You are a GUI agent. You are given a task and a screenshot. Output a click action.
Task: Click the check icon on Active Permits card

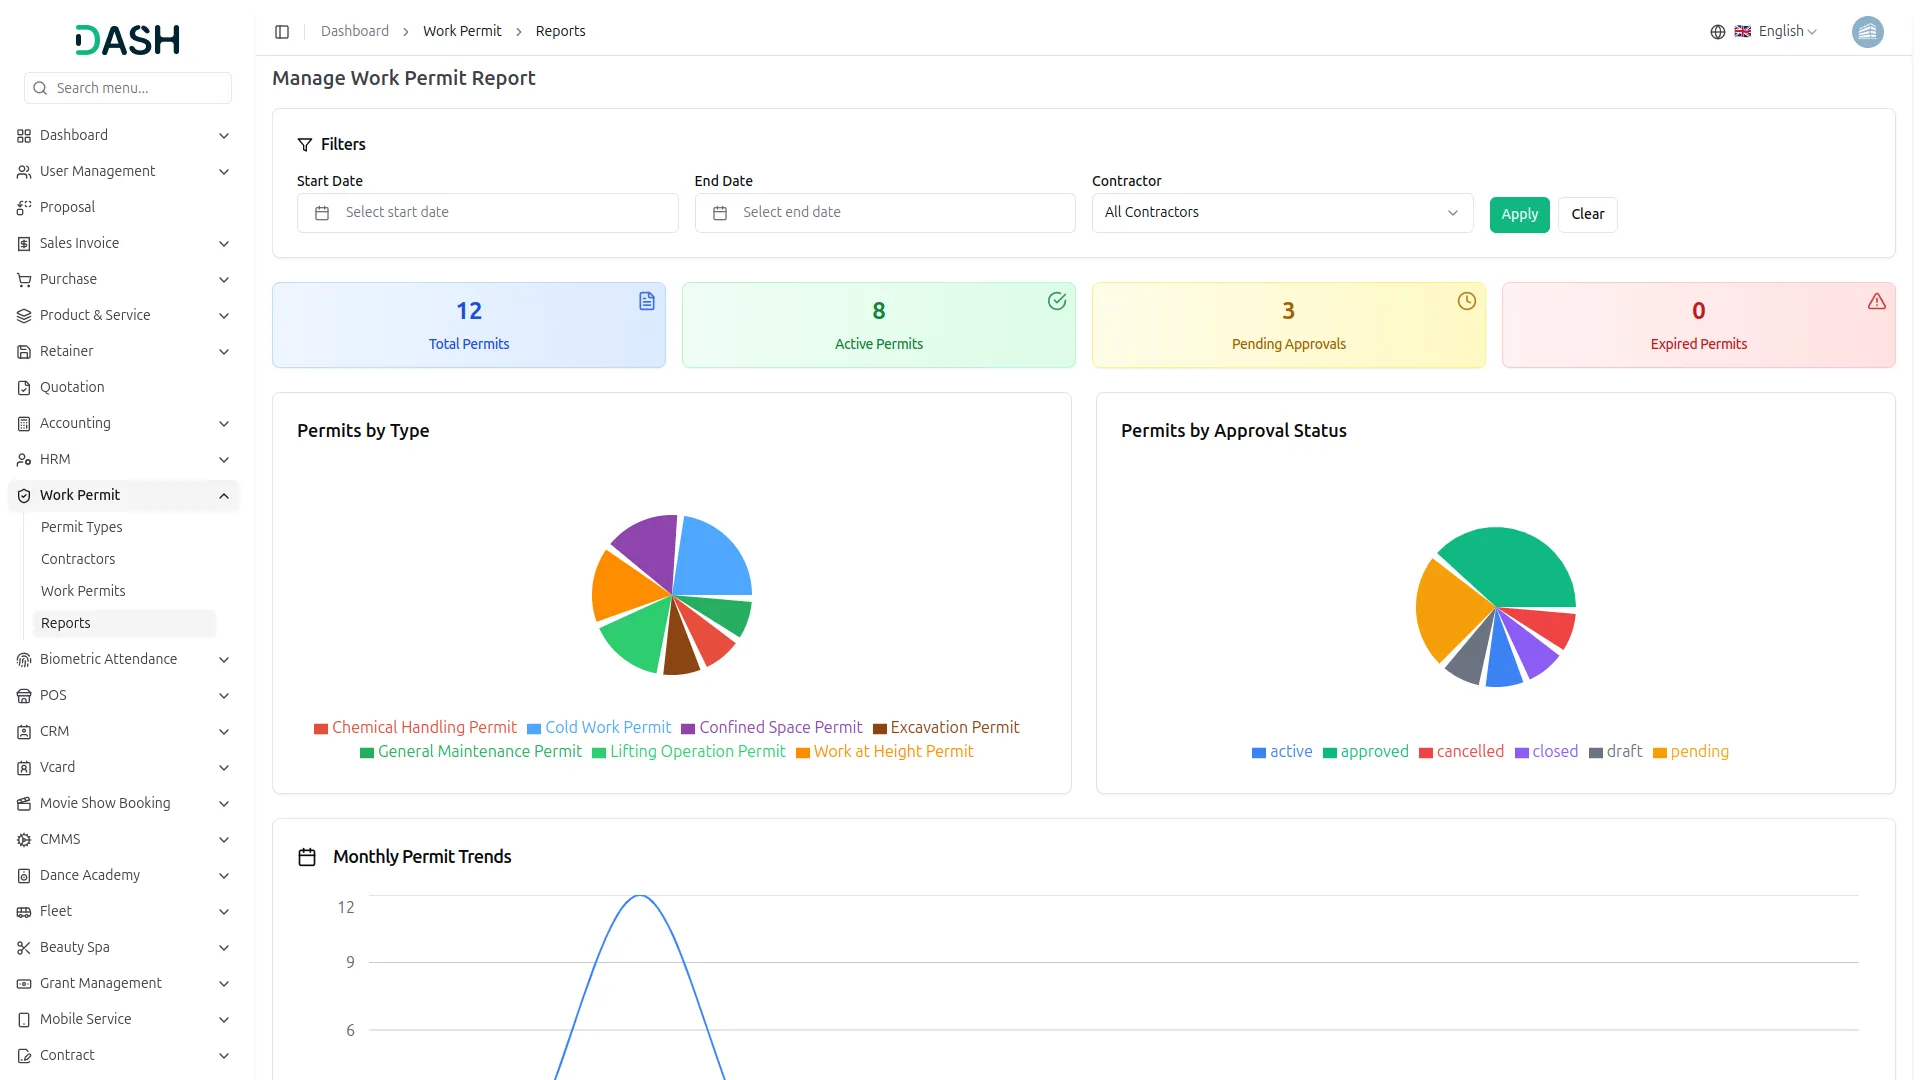point(1056,301)
